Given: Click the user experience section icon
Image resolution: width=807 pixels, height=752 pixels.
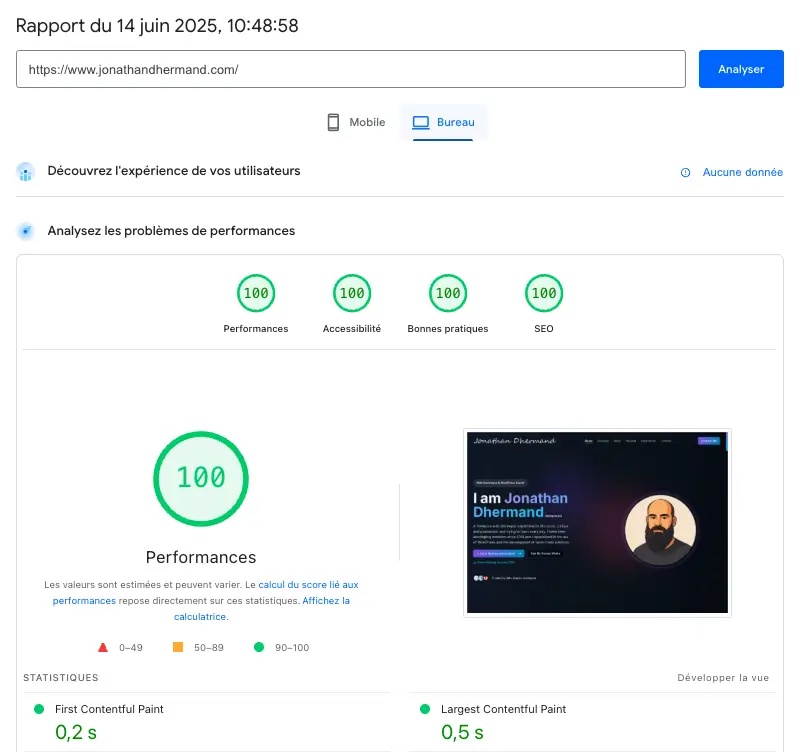Looking at the screenshot, I should 26,172.
